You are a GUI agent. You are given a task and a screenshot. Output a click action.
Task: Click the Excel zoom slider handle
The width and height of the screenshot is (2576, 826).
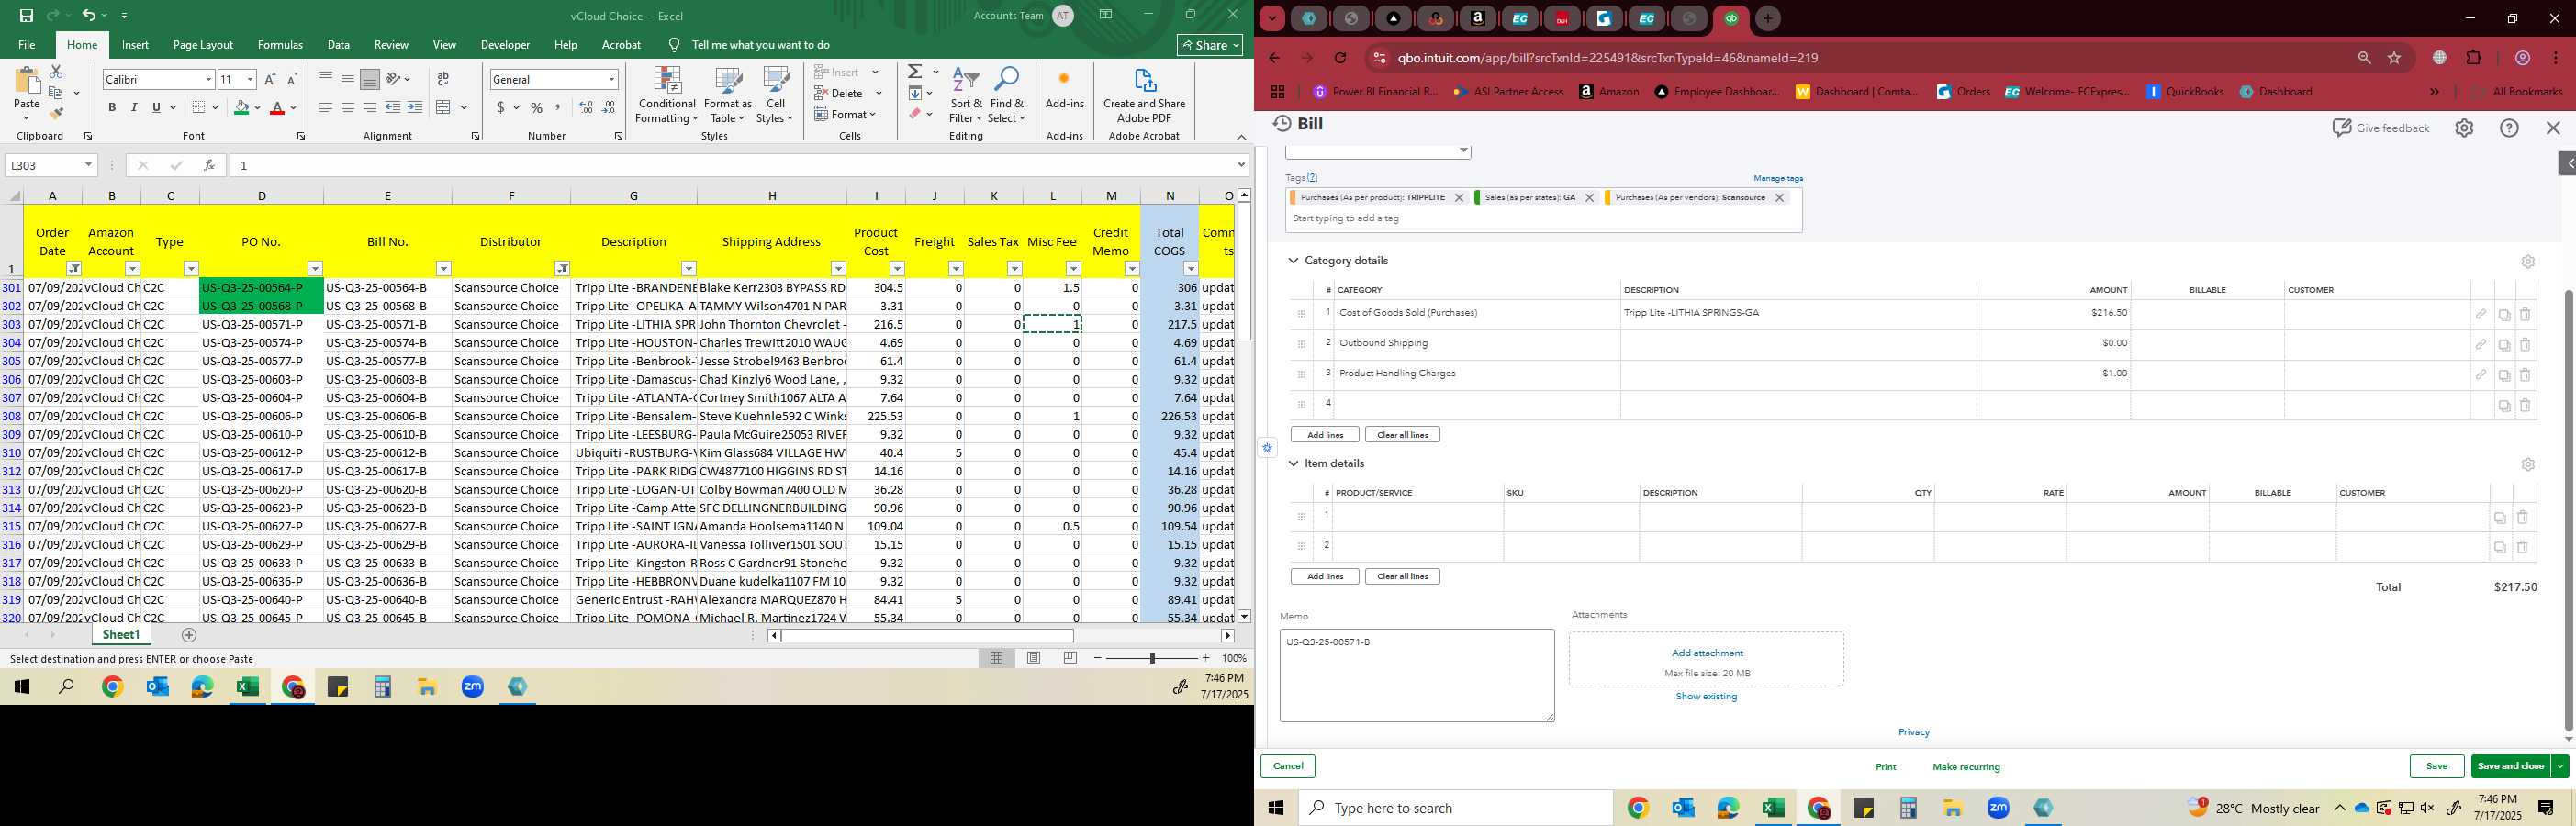point(1152,658)
